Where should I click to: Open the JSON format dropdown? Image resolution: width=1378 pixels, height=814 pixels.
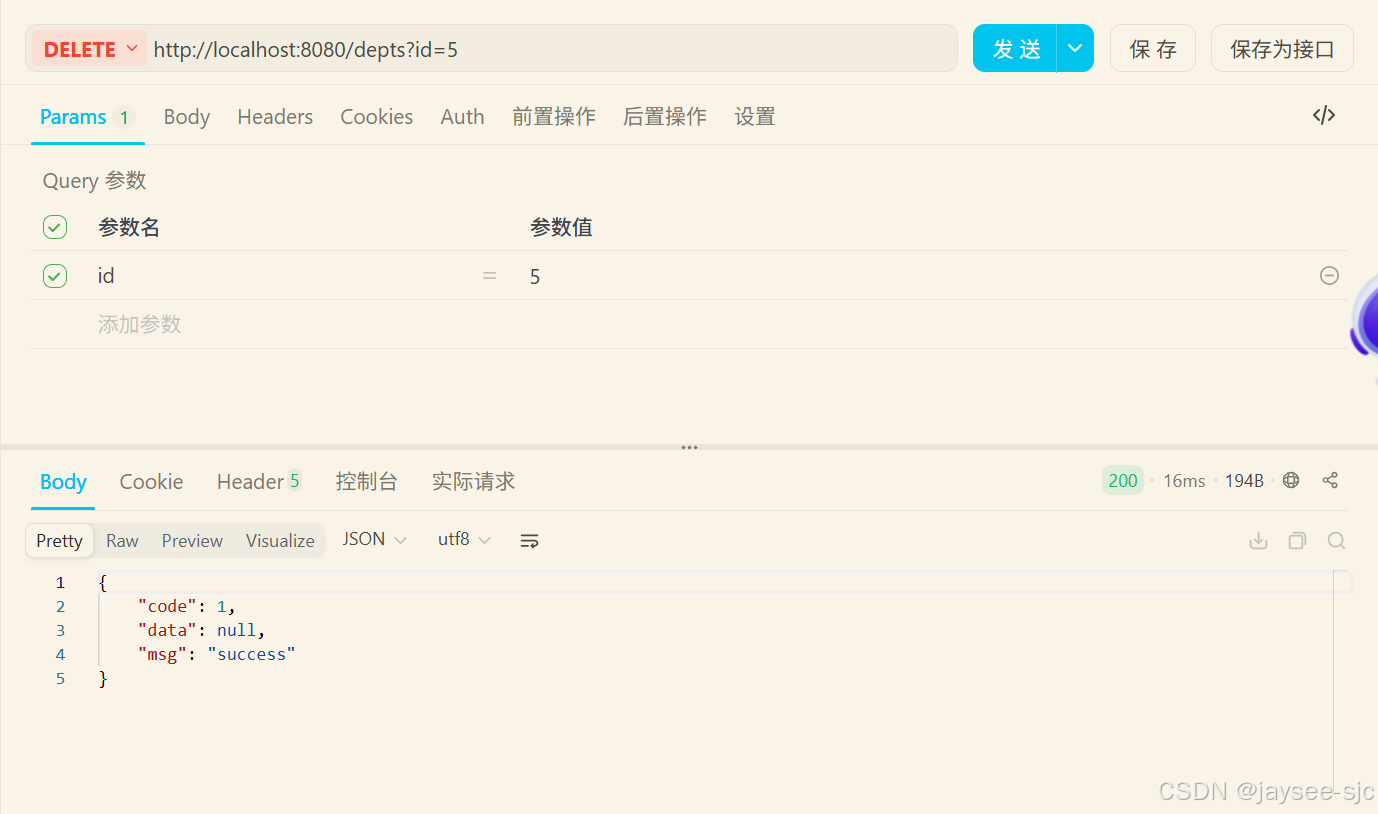[374, 539]
